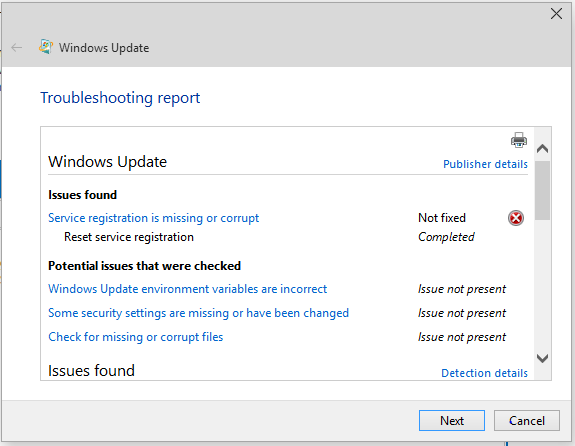Click the red Not fixed error icon
Image resolution: width=575 pixels, height=446 pixels.
(x=516, y=218)
